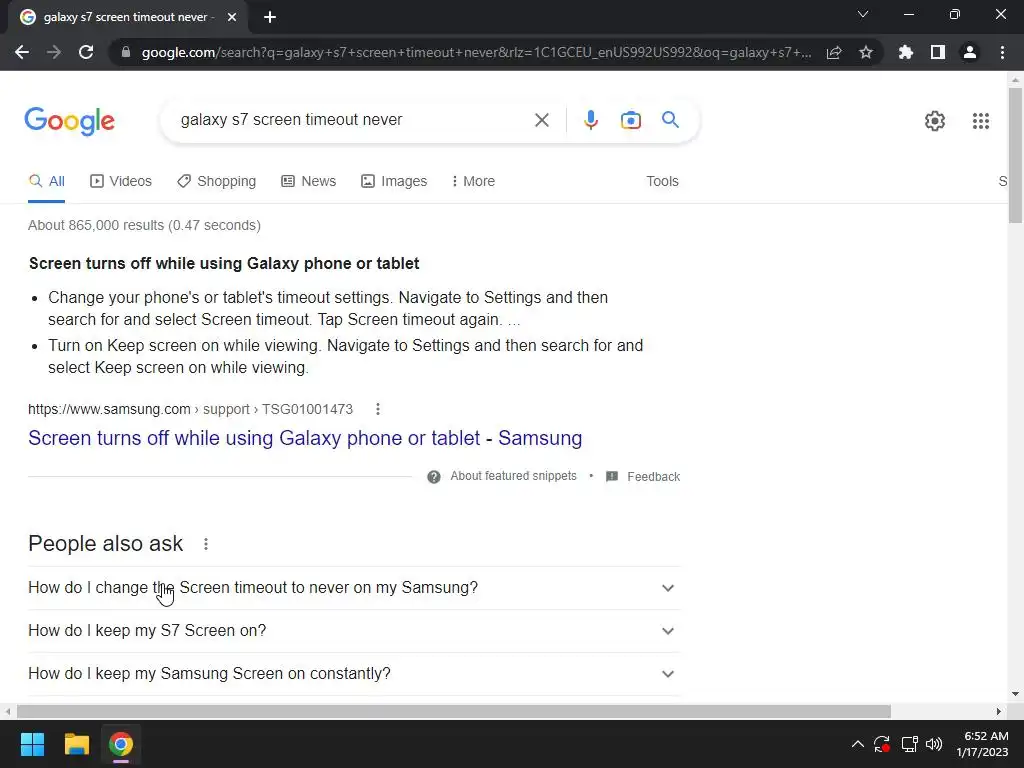This screenshot has height=768, width=1024.
Task: Go to Google homepage via logo
Action: pyautogui.click(x=70, y=121)
